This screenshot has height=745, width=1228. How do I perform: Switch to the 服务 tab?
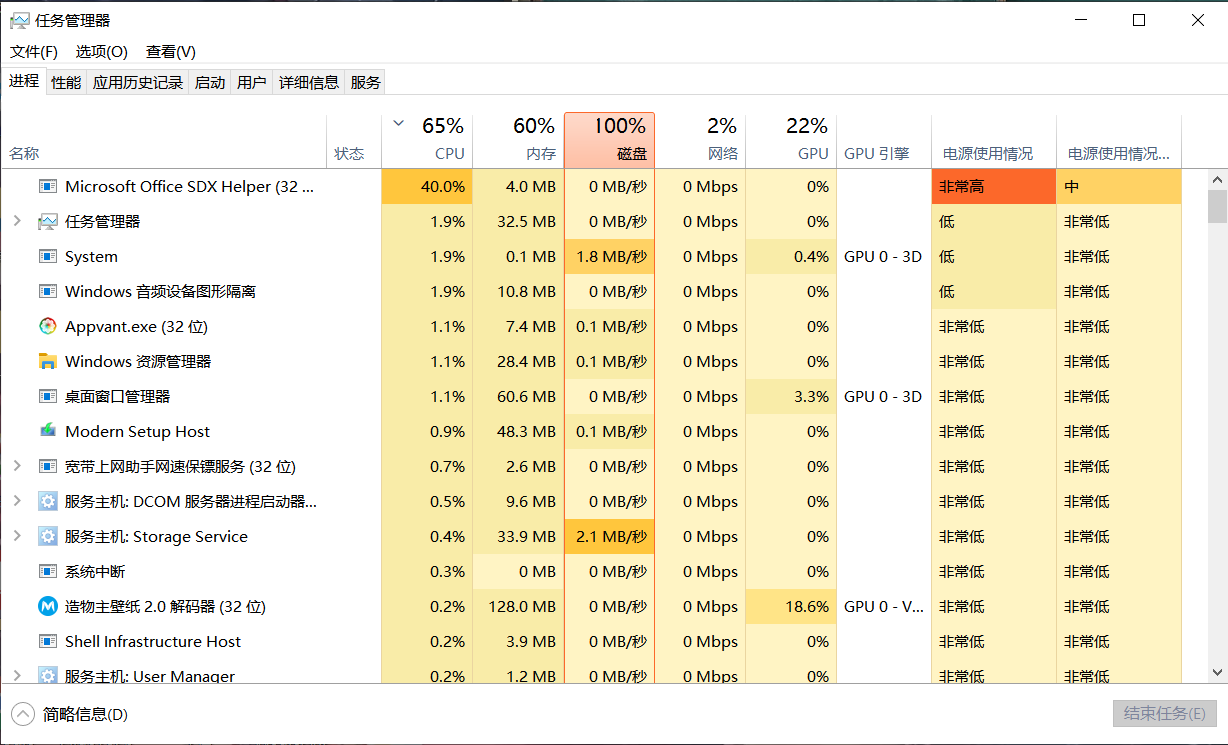(x=366, y=83)
